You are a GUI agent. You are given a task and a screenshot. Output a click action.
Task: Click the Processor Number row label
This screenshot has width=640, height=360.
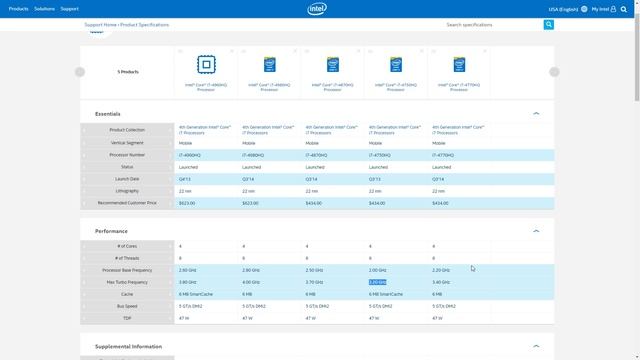(127, 155)
